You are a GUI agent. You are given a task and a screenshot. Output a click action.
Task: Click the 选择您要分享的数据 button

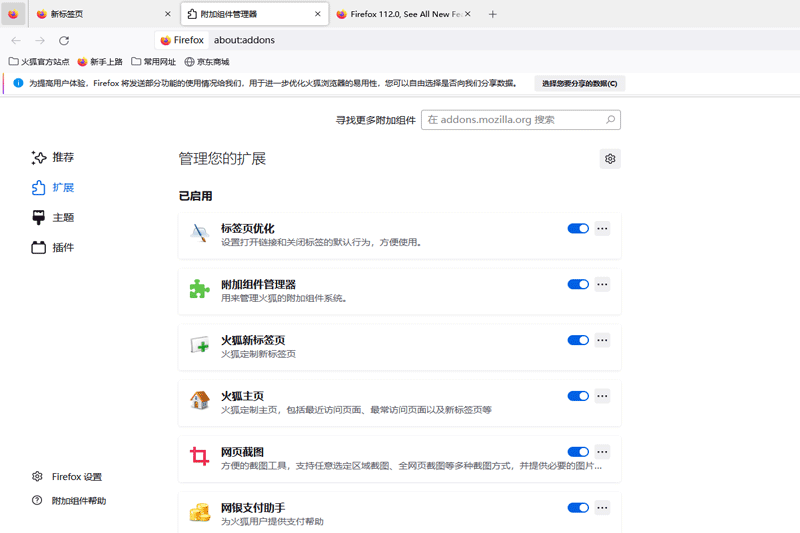pos(579,83)
